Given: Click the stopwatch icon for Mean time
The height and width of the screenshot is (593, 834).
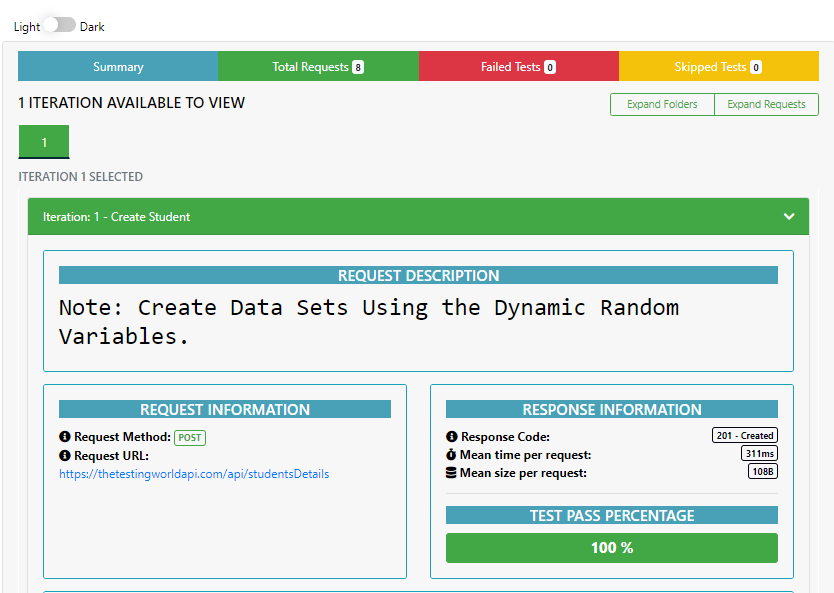Looking at the screenshot, I should pos(451,455).
